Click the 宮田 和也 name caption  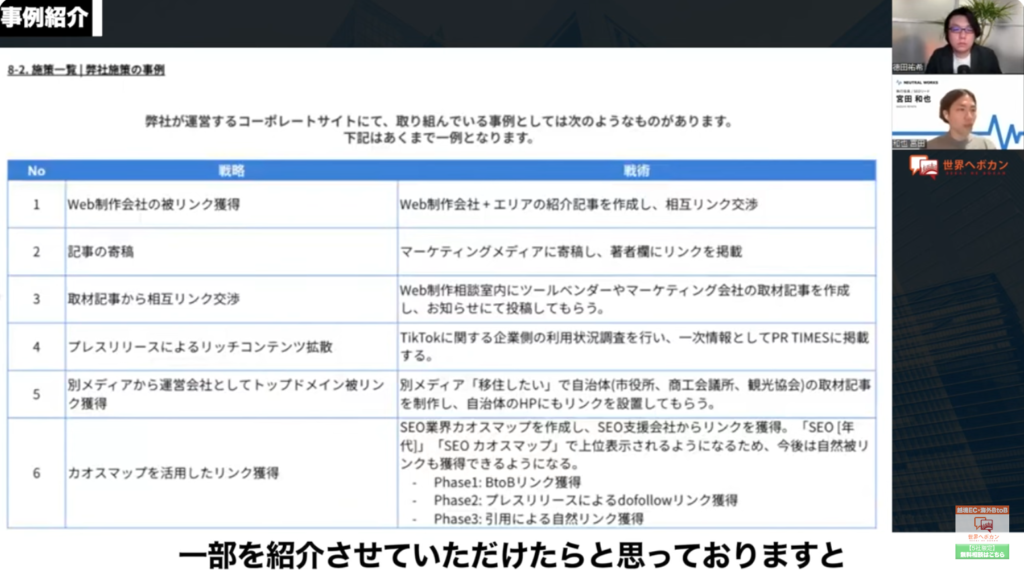click(x=913, y=99)
